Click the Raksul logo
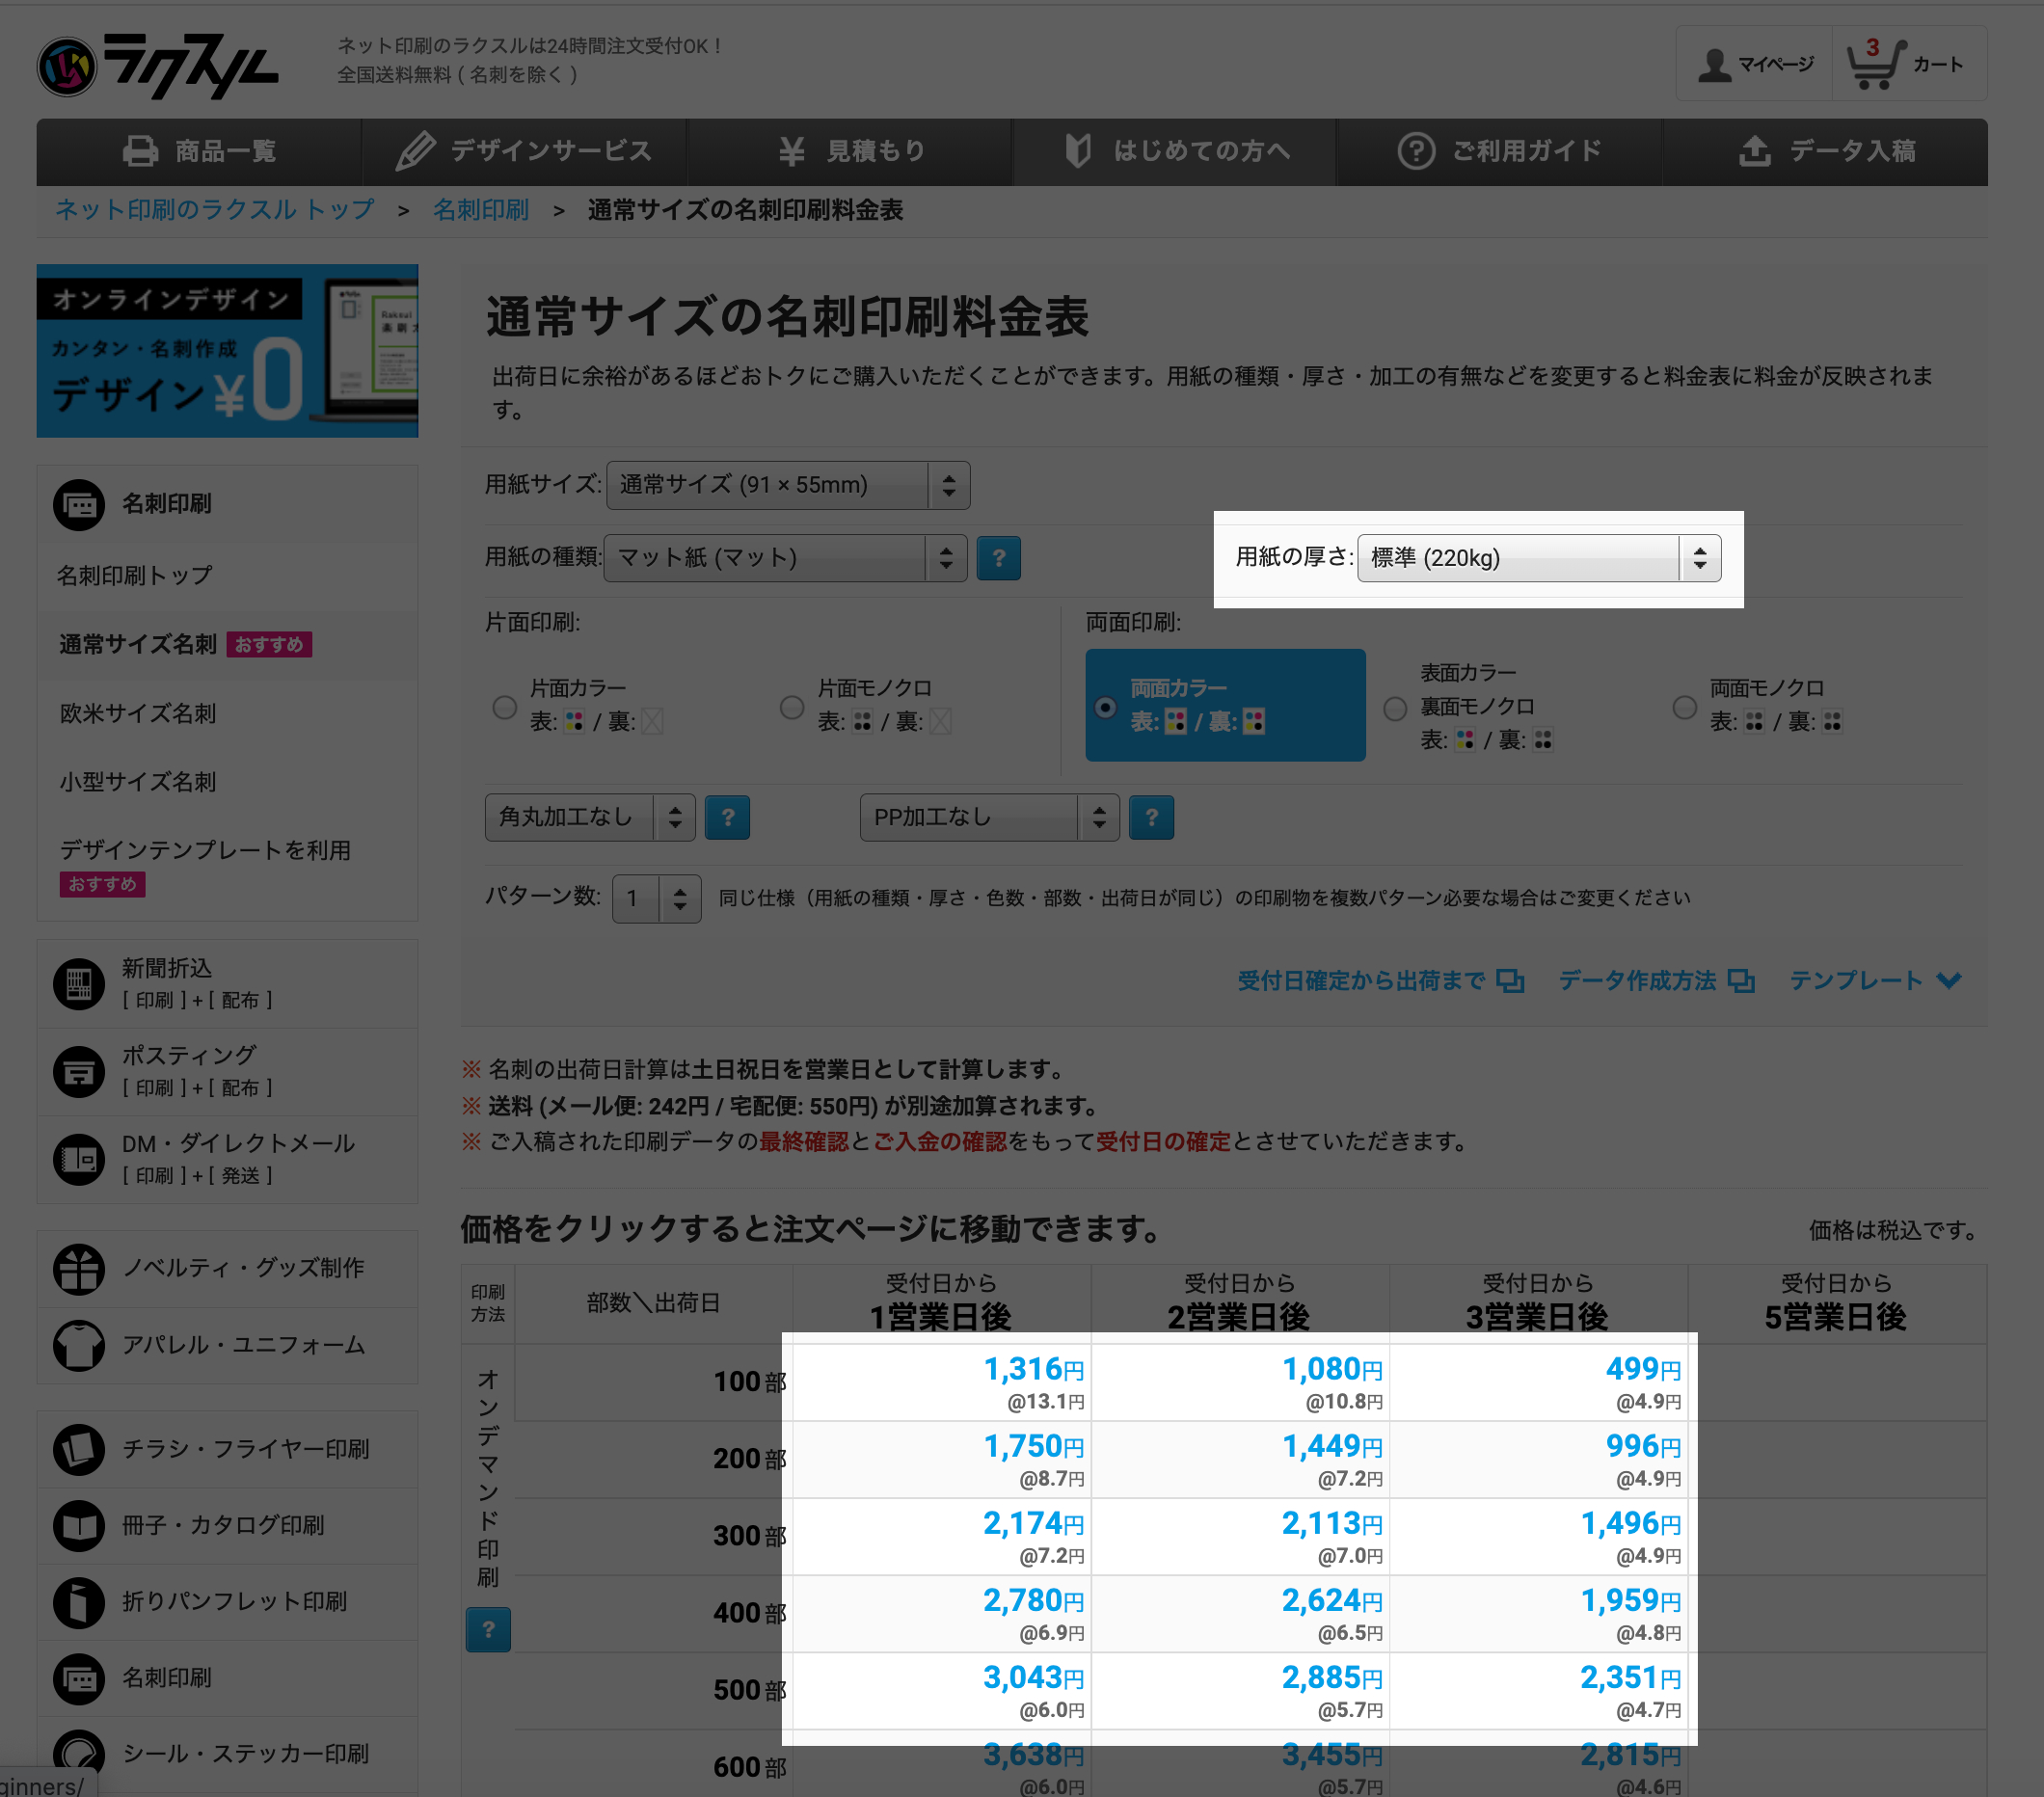The image size is (2044, 1797). tap(158, 65)
